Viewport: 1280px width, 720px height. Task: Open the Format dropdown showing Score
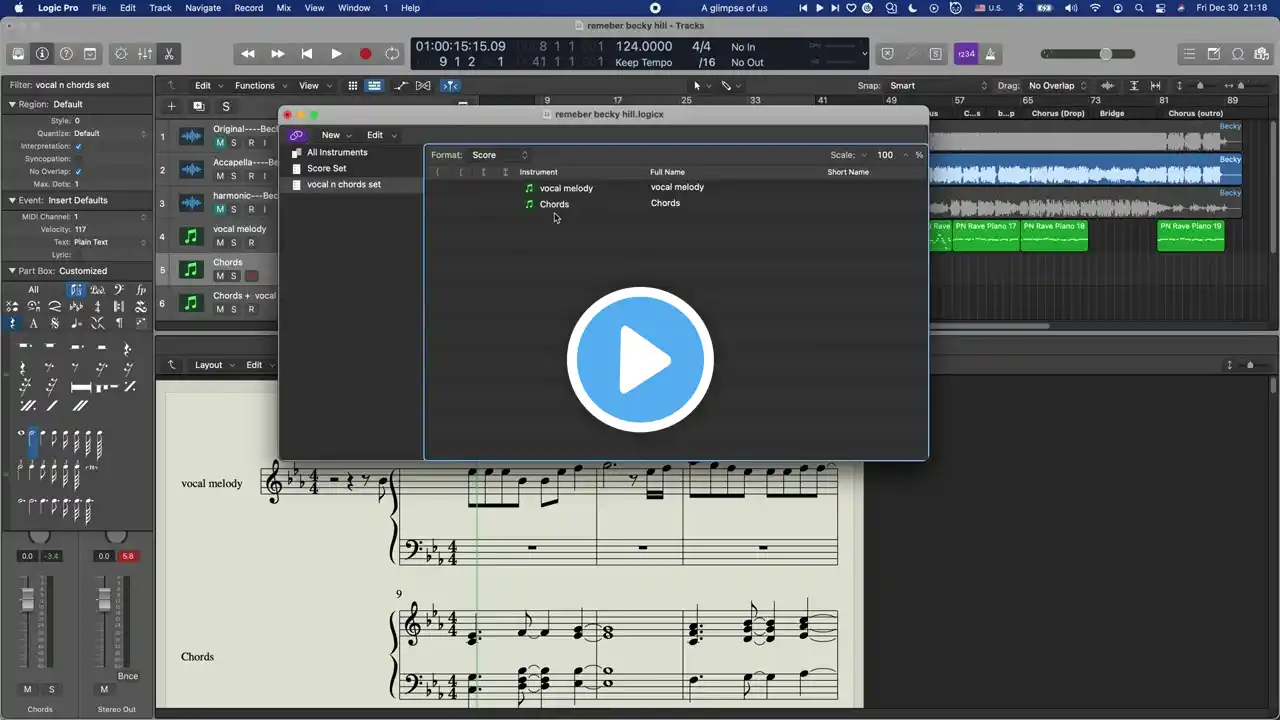pyautogui.click(x=499, y=155)
